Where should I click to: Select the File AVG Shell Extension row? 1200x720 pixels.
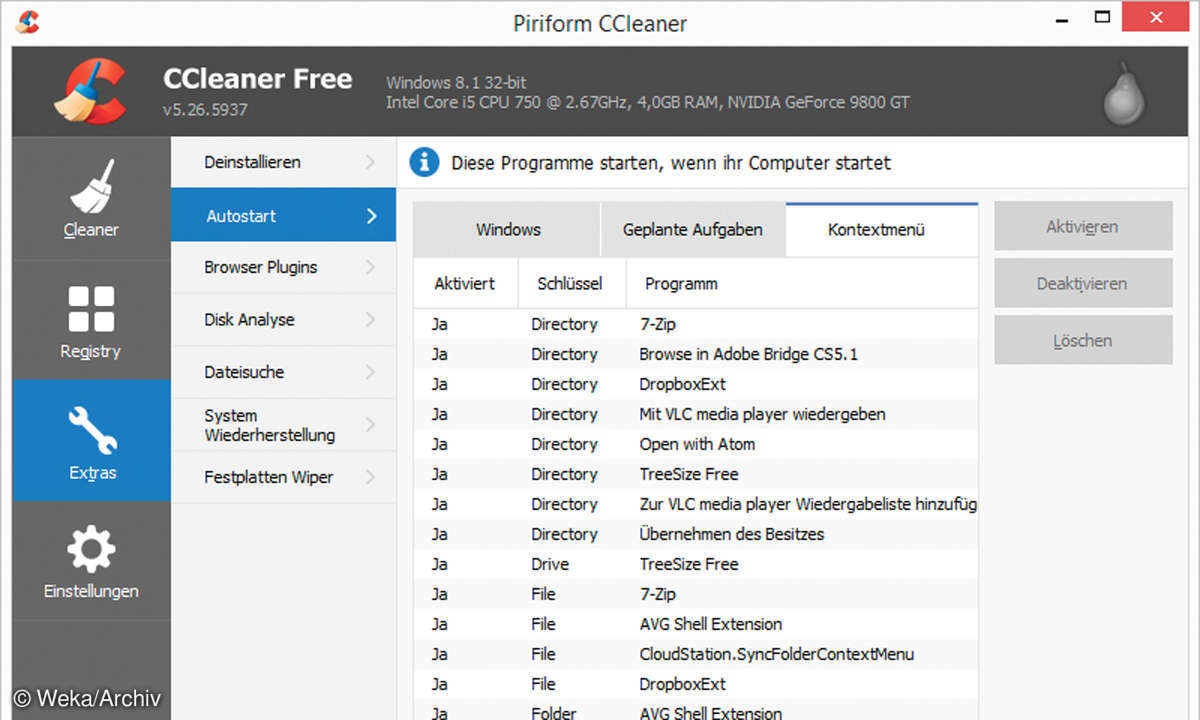point(696,624)
